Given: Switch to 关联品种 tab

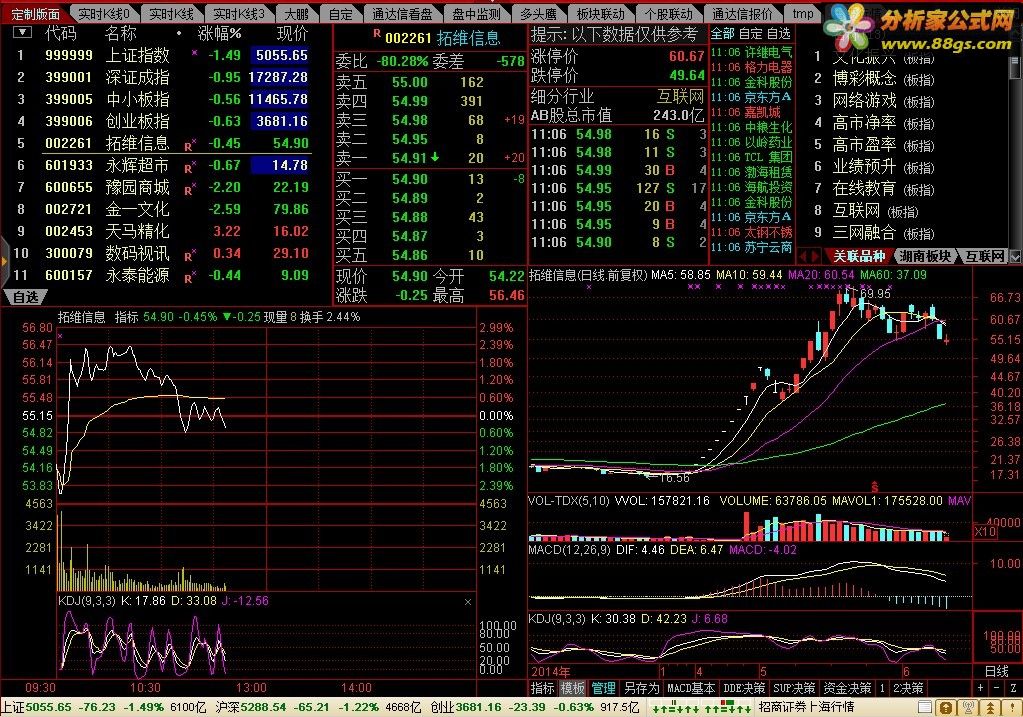Looking at the screenshot, I should [x=859, y=256].
